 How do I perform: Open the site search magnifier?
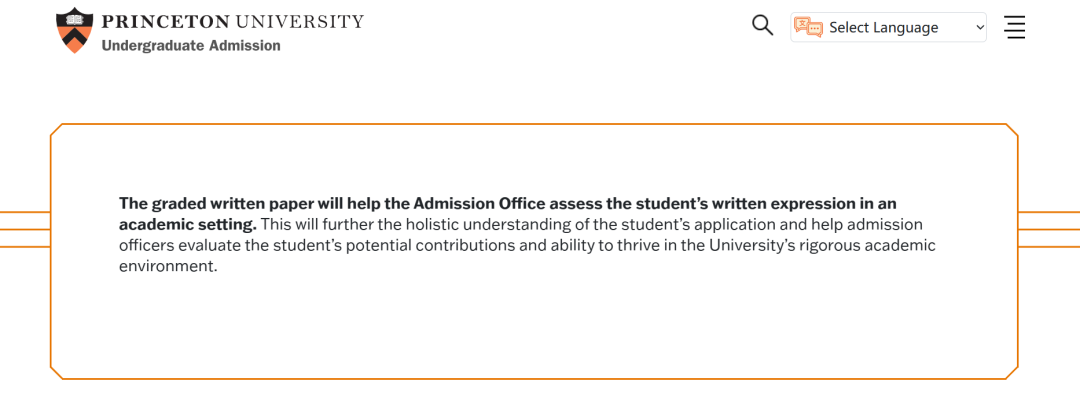(762, 26)
